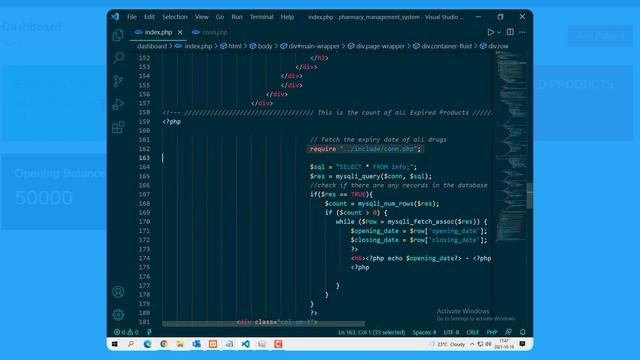Click the VS Code logo icon
This screenshot has width=640, height=360.
(x=115, y=17)
